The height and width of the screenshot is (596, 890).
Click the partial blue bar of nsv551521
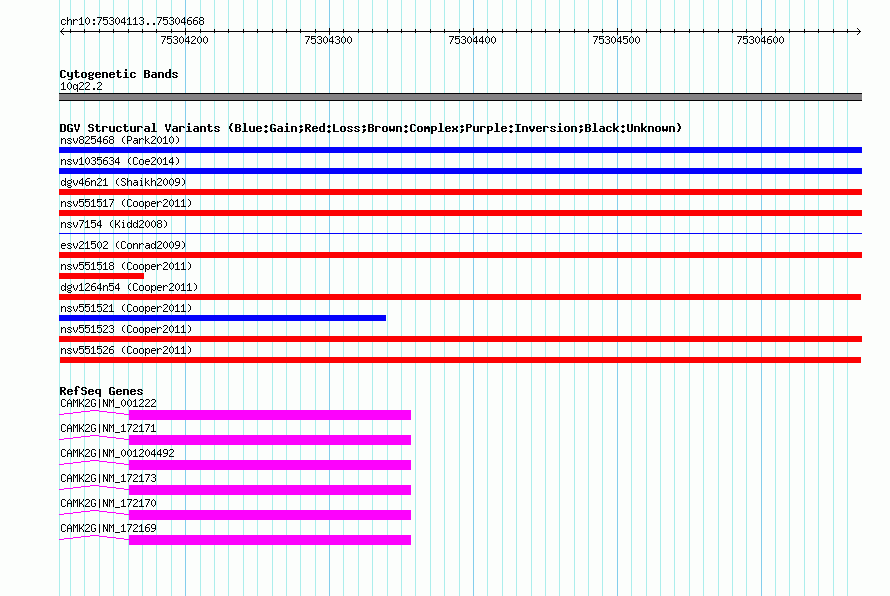click(222, 318)
